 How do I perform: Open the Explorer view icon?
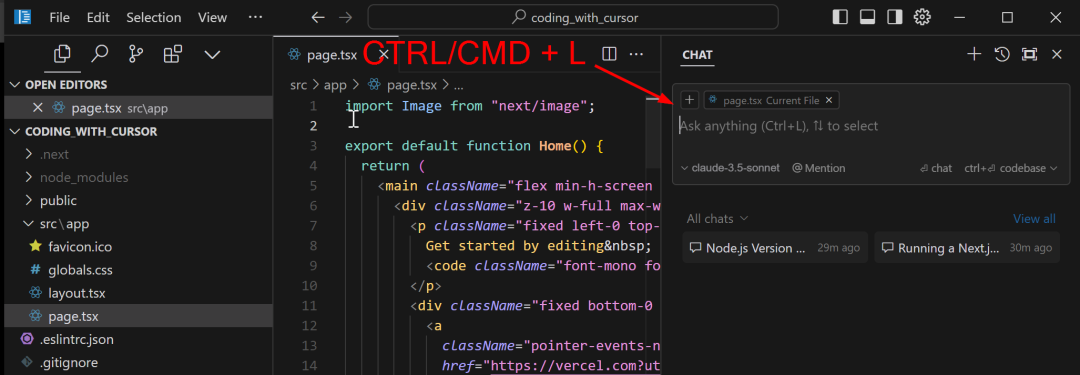coord(62,54)
